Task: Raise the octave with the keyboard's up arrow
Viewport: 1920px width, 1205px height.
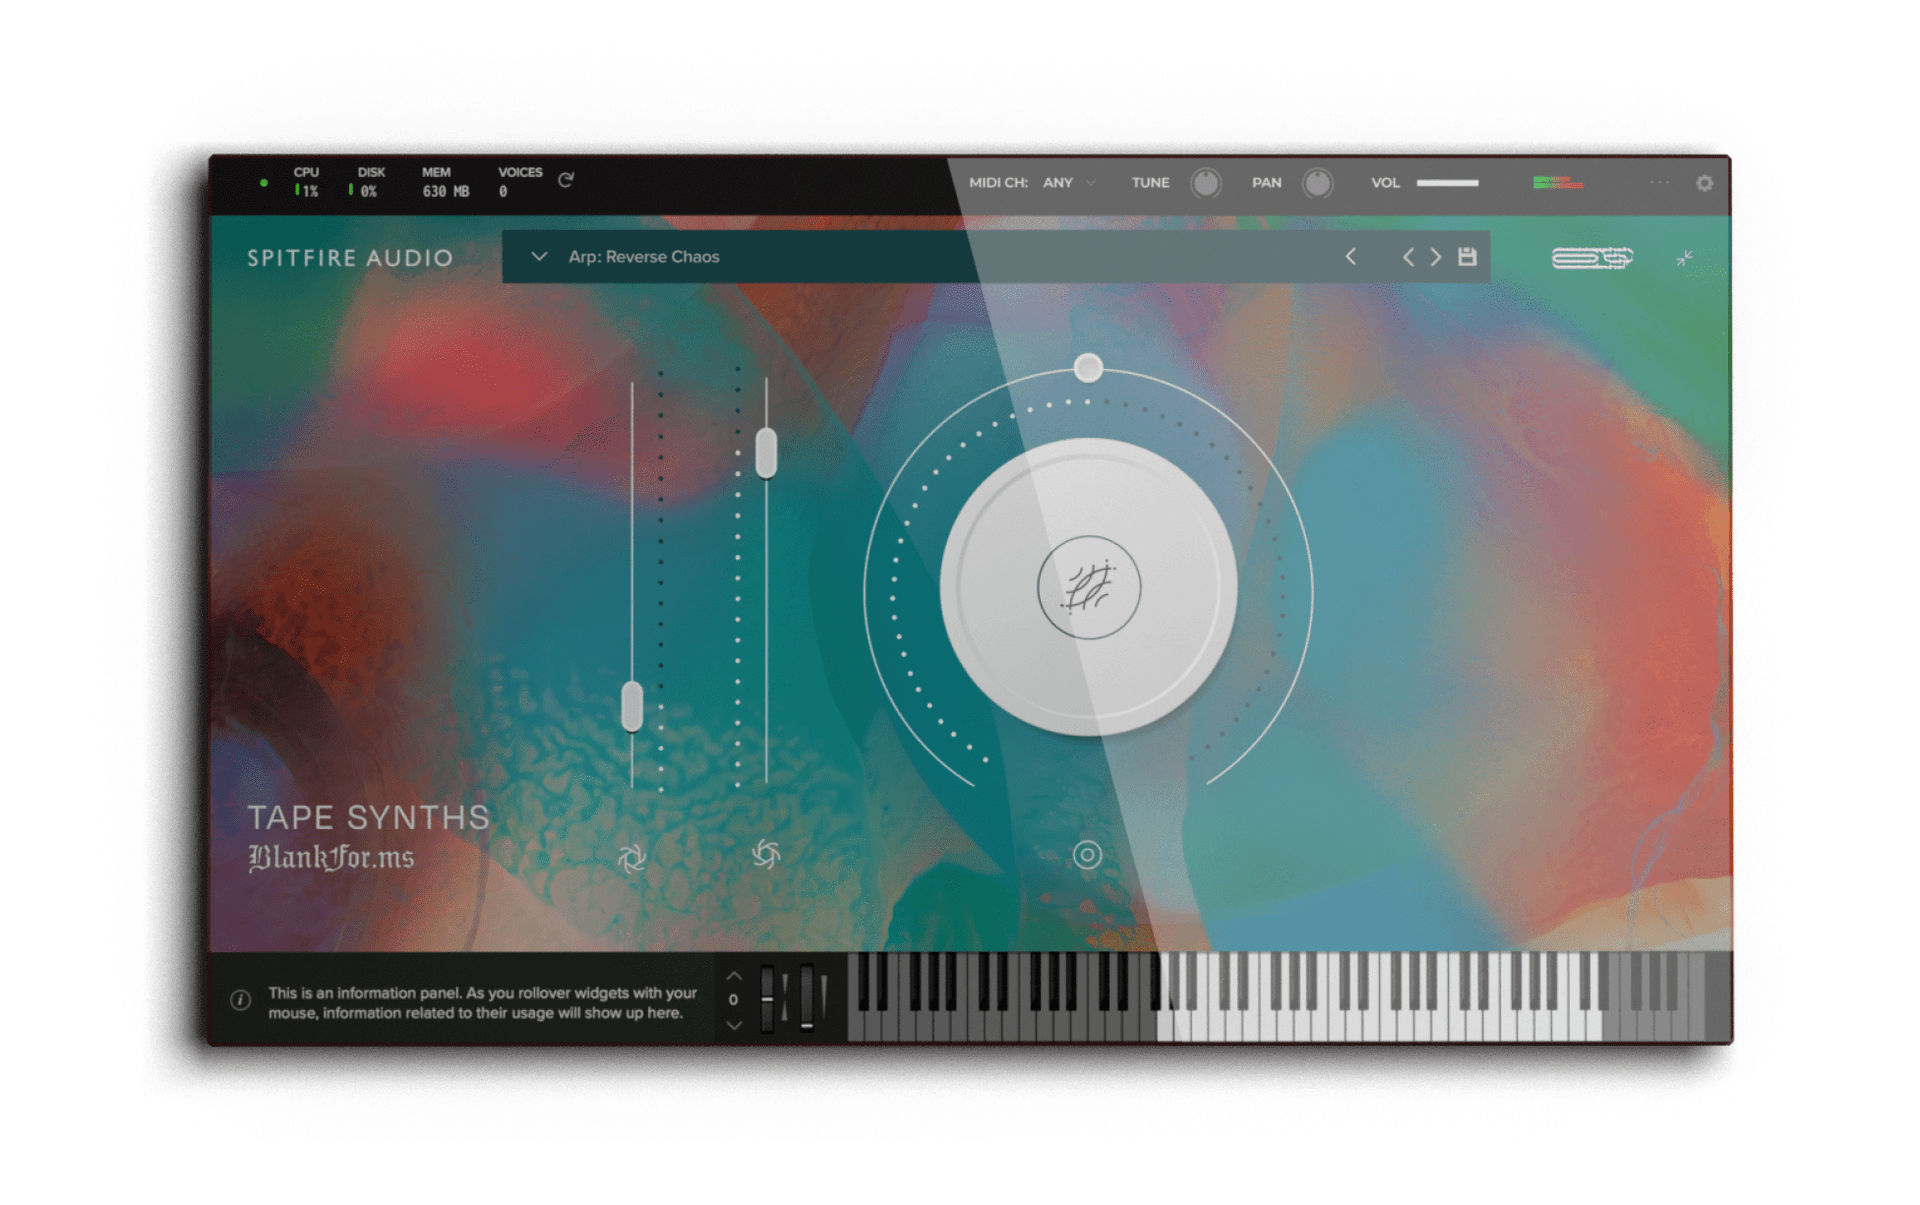Action: click(x=734, y=976)
